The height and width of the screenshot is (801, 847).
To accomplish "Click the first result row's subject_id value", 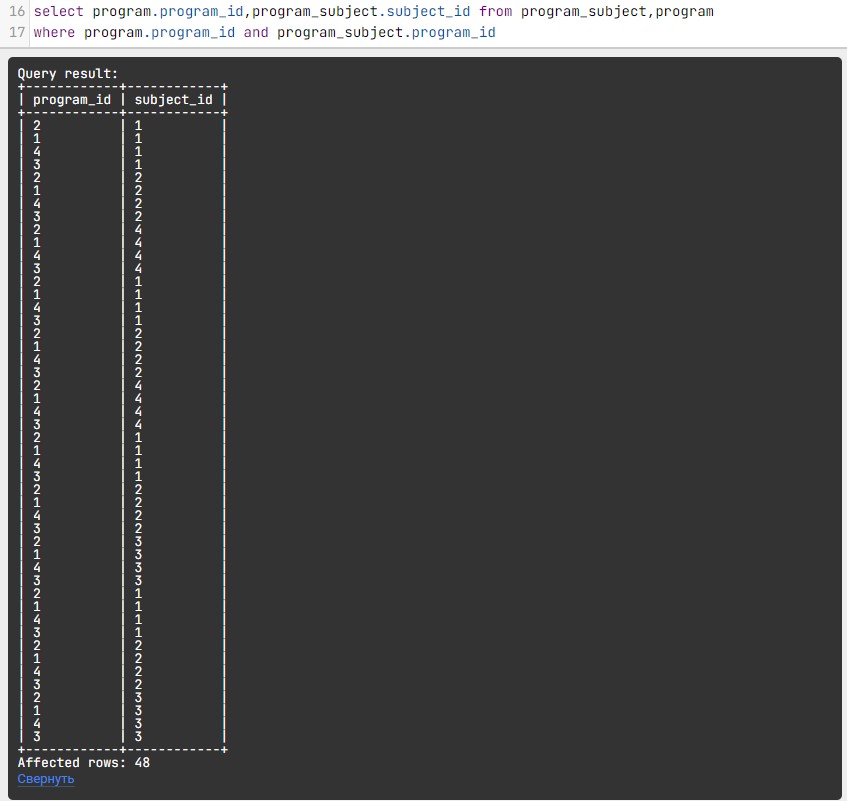I will click(138, 126).
